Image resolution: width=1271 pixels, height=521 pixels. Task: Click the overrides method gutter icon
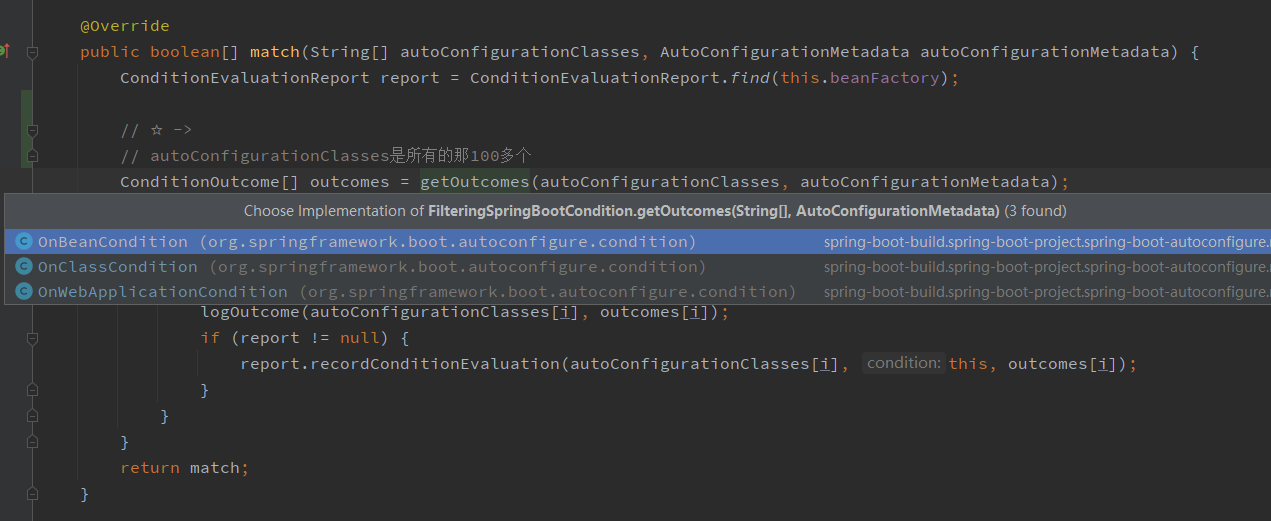coord(4,50)
